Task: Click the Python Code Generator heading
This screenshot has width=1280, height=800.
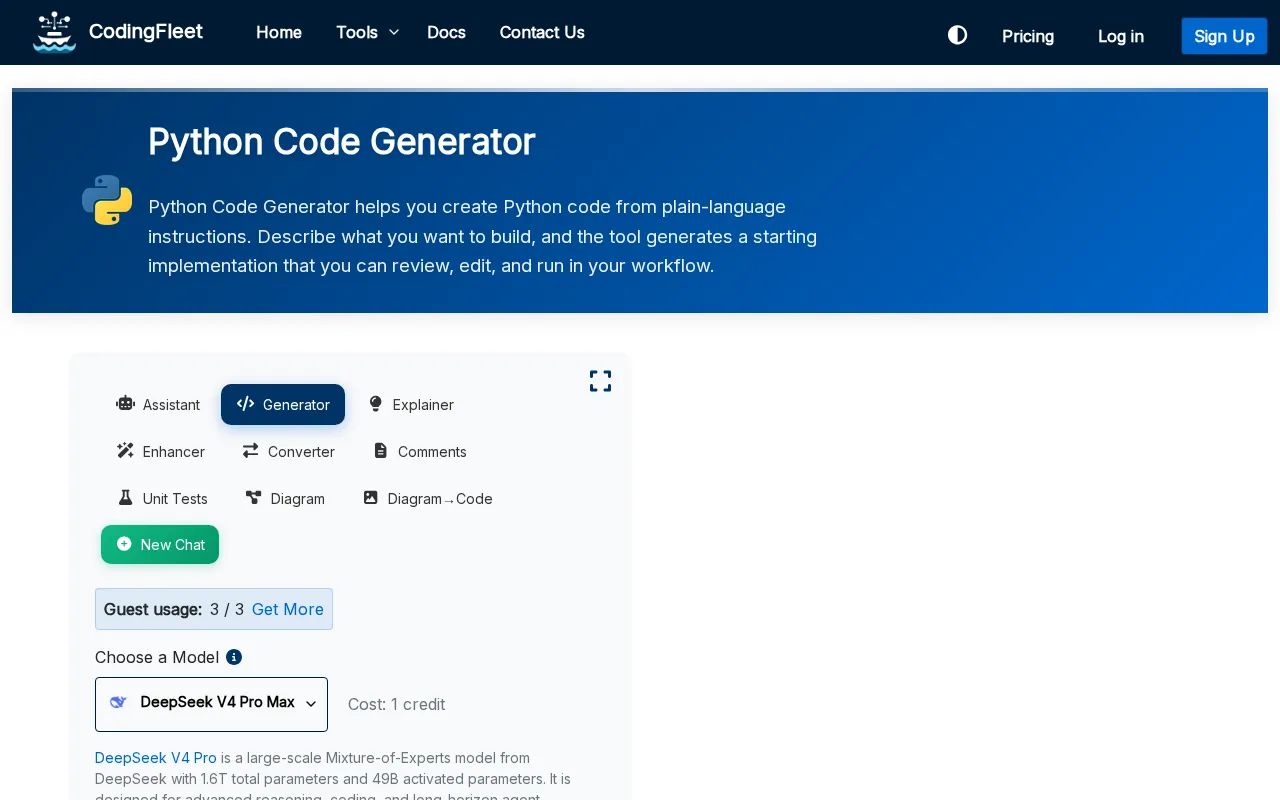Action: tap(342, 142)
